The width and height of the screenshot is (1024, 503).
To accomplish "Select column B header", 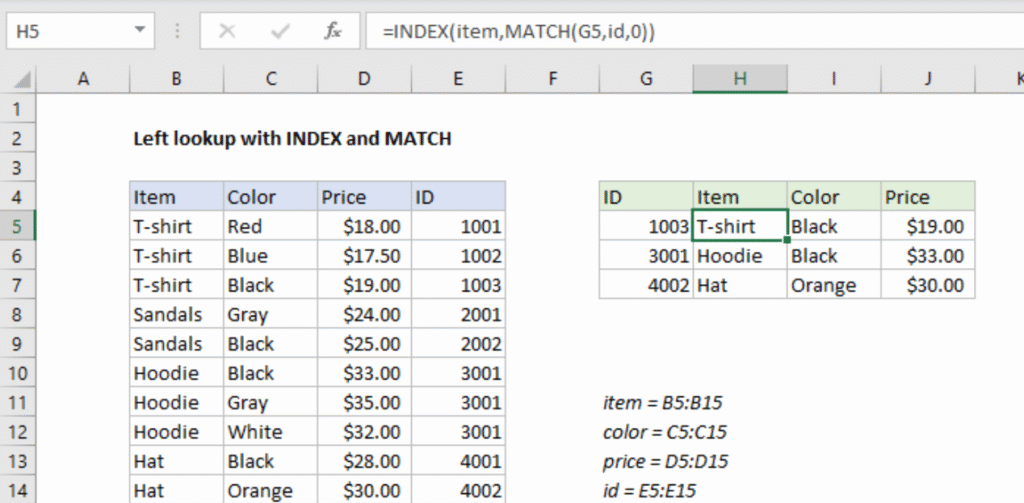I will [176, 79].
